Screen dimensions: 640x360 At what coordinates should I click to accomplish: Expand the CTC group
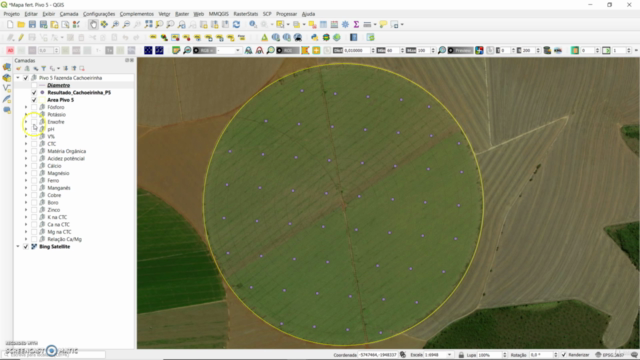point(26,144)
